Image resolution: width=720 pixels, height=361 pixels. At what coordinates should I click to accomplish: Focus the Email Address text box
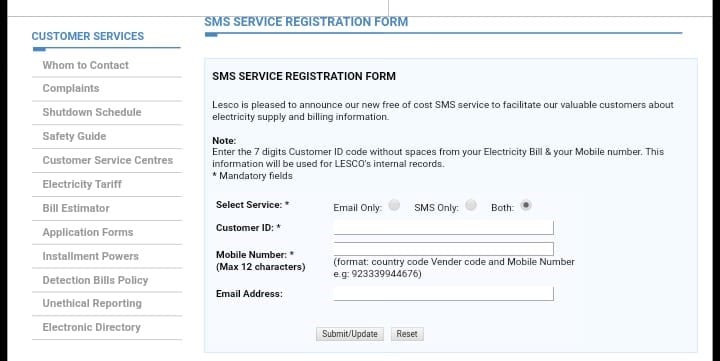(x=444, y=293)
